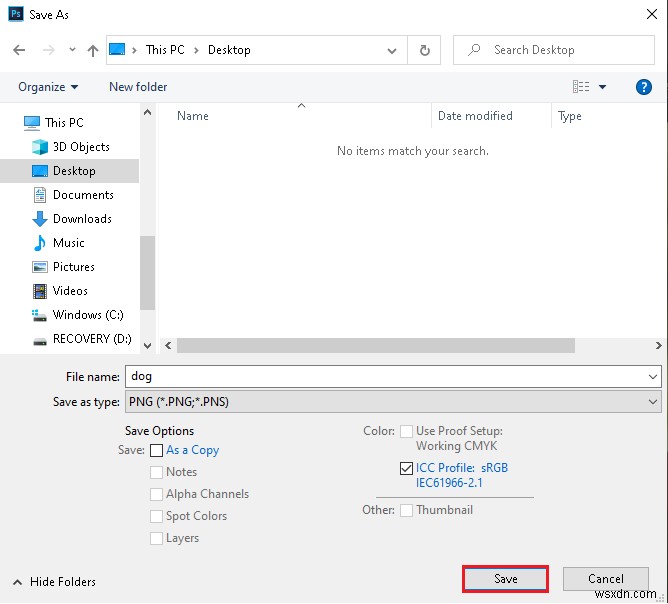Click the Save button
The height and width of the screenshot is (604, 668).
(505, 579)
